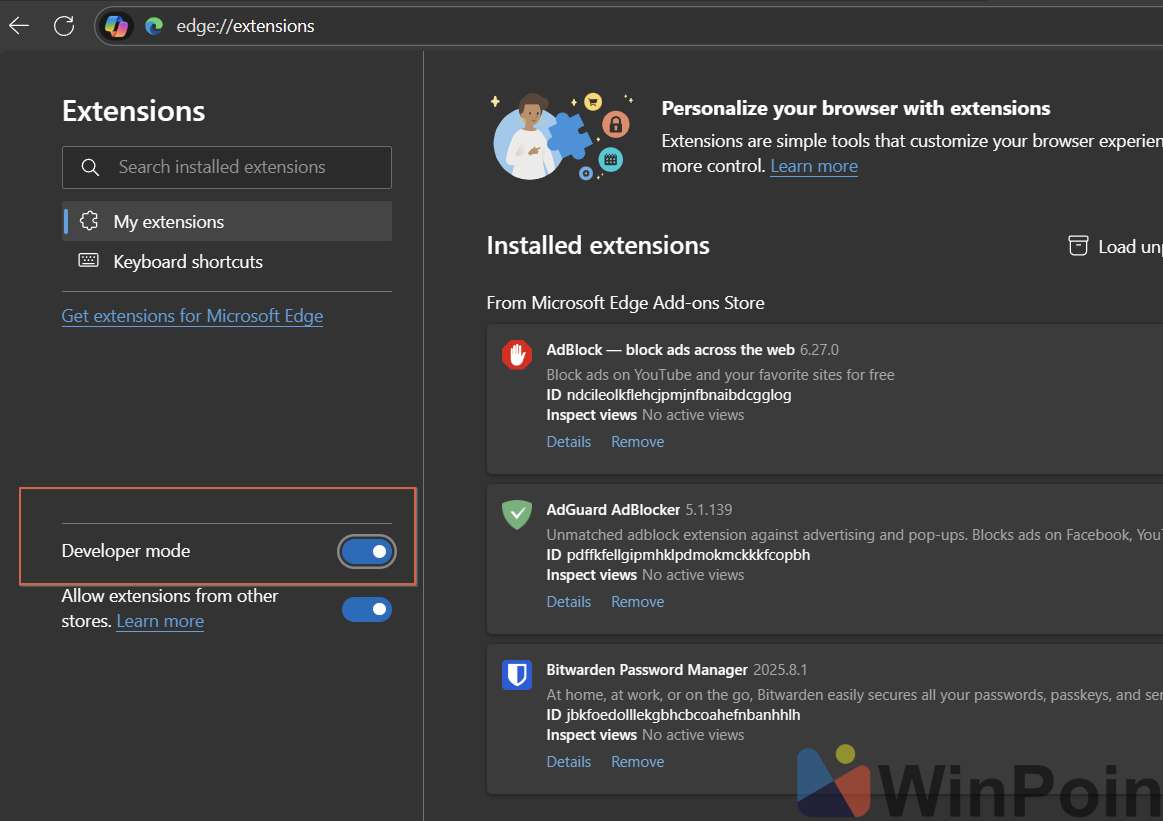This screenshot has width=1163, height=821.
Task: Open Learn more link in Personalize banner
Action: pos(814,166)
